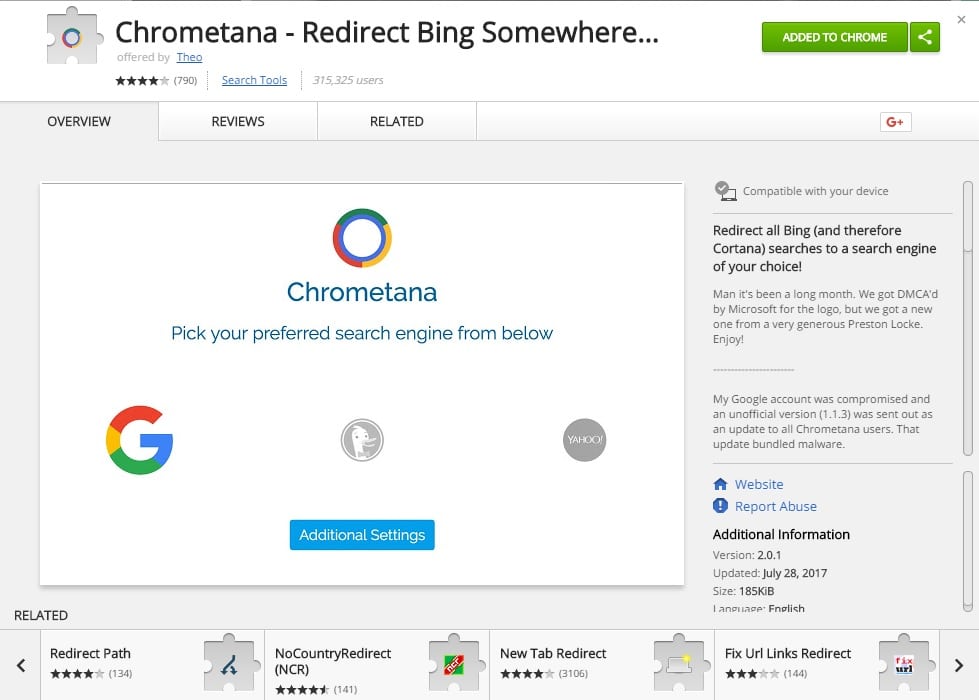Viewport: 979px width, 700px height.
Task: Open the Related tab
Action: point(396,121)
